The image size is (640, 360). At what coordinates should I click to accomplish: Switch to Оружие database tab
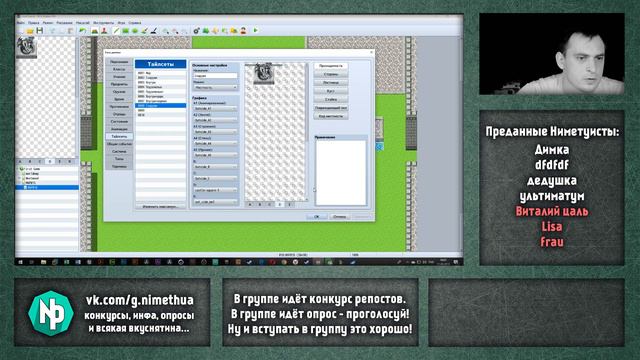tap(119, 91)
